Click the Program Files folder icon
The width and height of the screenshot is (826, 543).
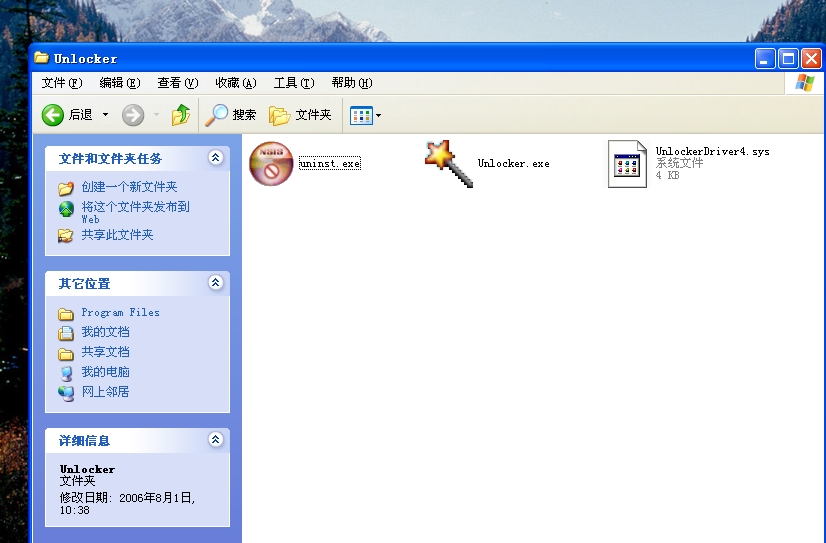66,314
